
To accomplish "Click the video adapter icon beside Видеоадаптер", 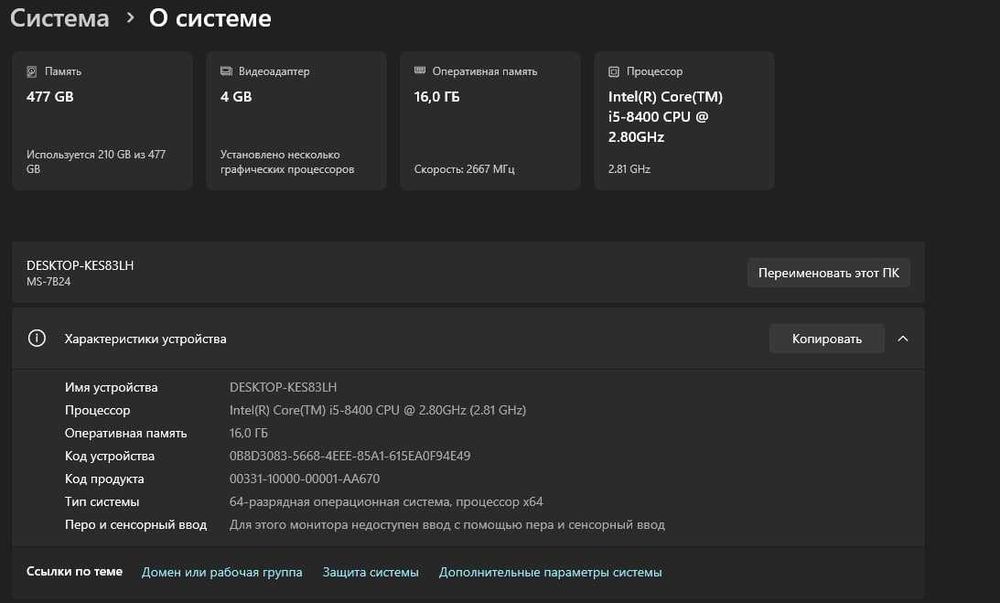I will click(226, 71).
